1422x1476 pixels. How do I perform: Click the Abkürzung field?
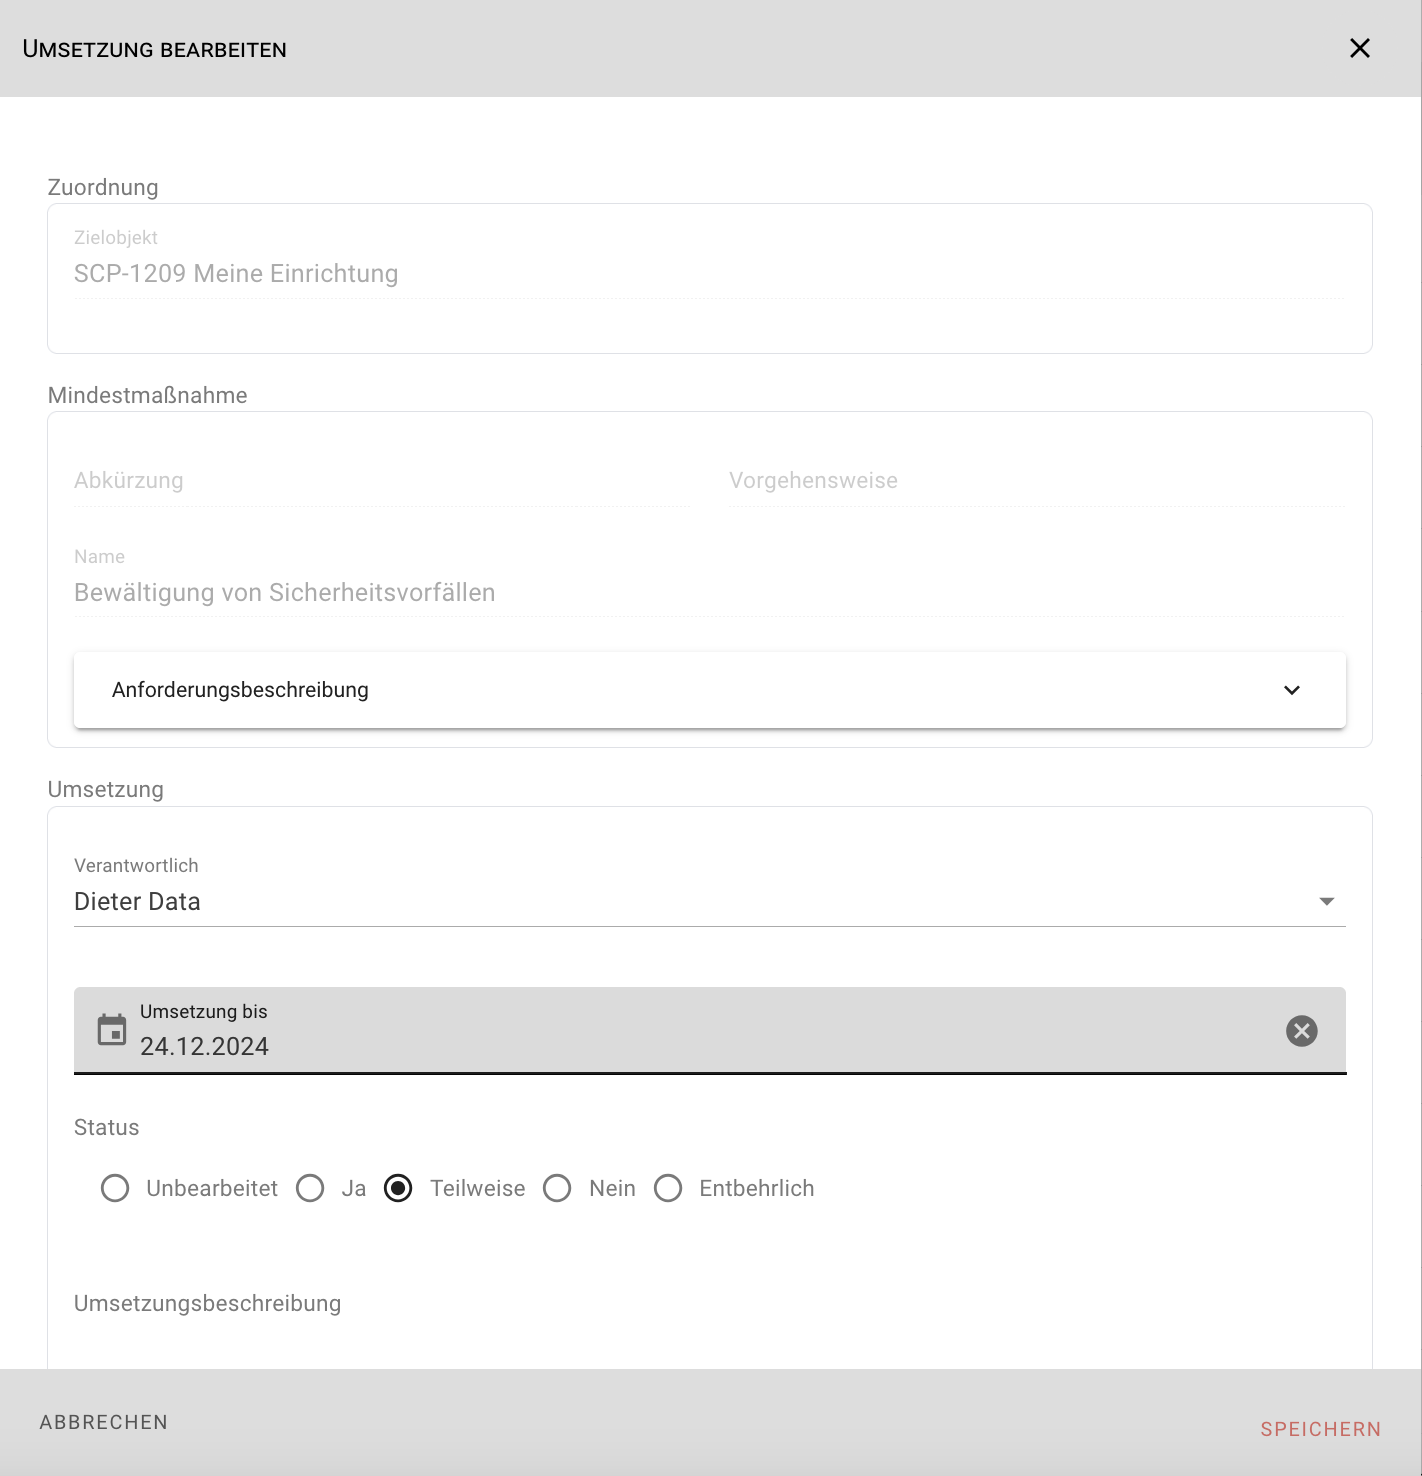(380, 481)
